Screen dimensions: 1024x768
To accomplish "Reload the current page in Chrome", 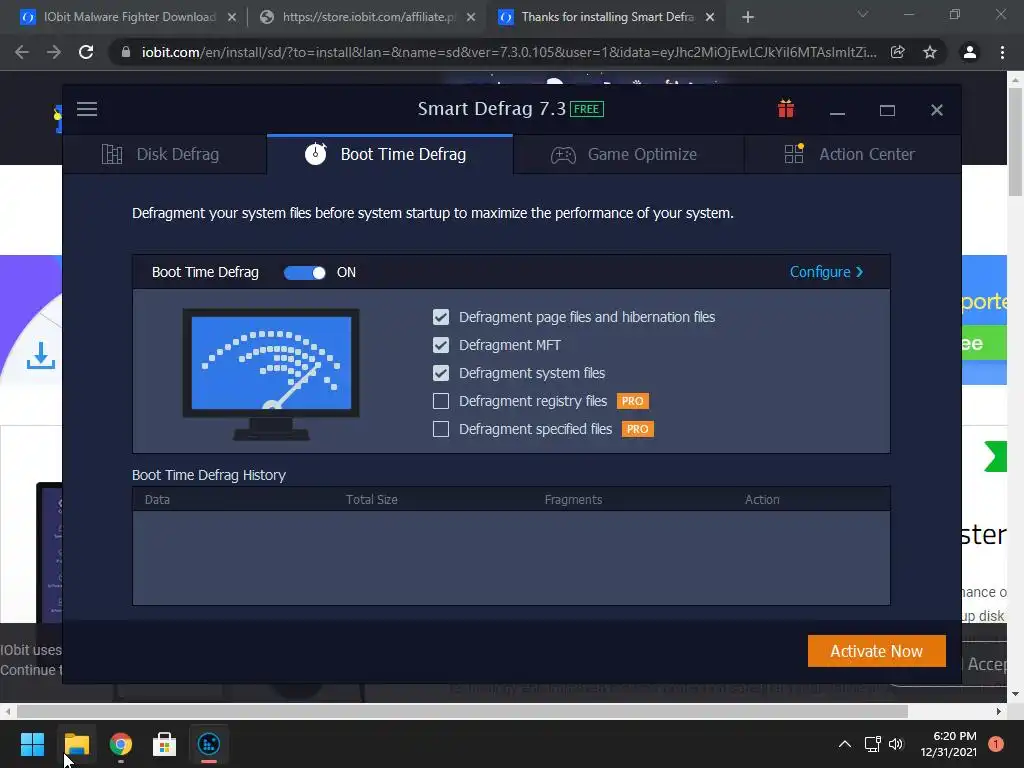I will click(86, 52).
